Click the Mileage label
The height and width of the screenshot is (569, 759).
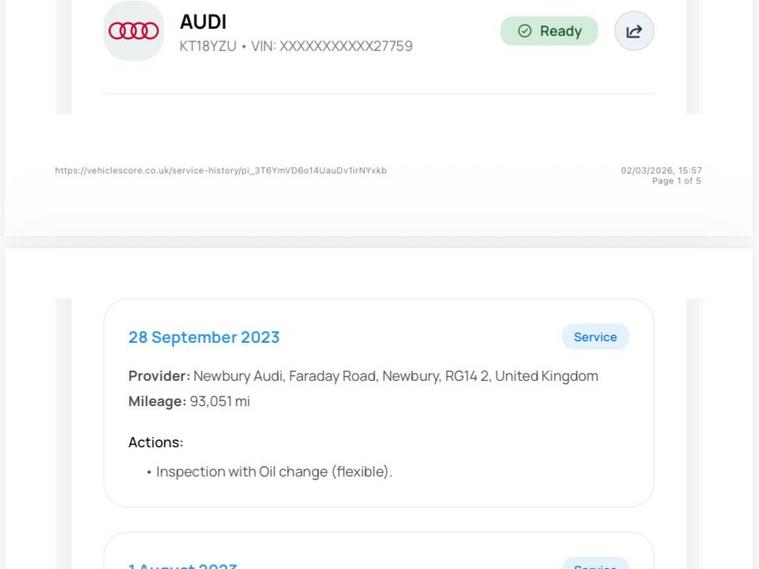157,401
